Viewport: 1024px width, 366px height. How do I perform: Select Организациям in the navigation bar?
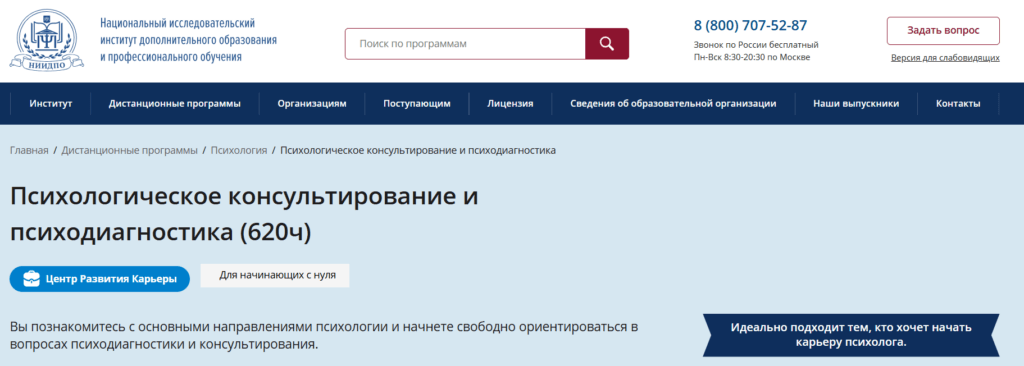click(312, 103)
